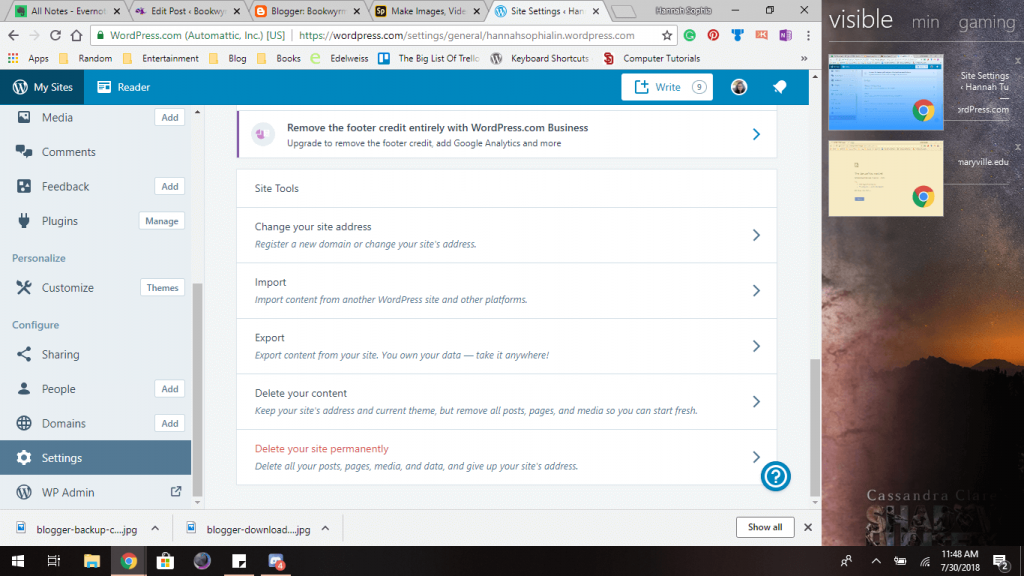Reload the page with refresh icon
Screen dimensions: 1024x576
56,35
